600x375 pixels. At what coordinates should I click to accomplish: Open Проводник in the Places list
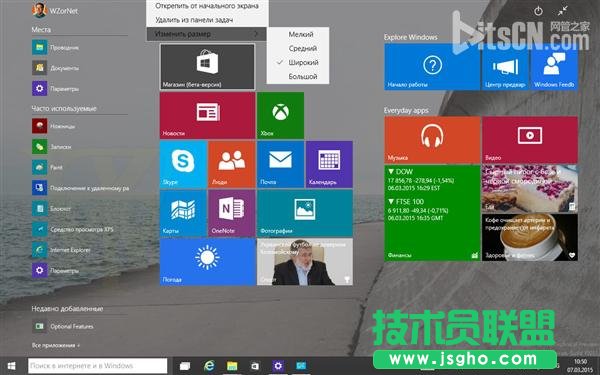pos(56,47)
